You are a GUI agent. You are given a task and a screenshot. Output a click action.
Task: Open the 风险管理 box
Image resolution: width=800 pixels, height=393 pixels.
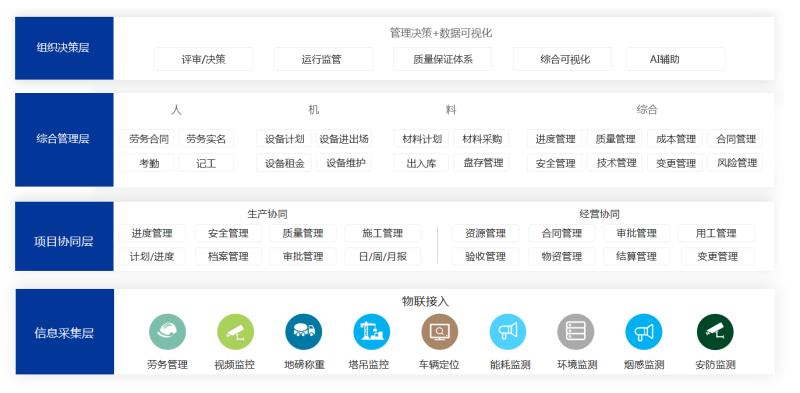[735, 163]
